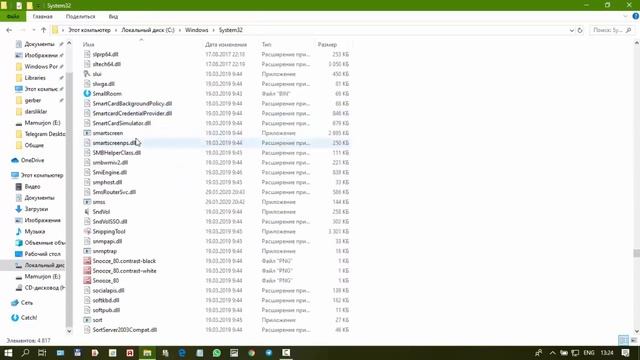Viewport: 640px width, 360px height.
Task: Sort by the Размер column header
Action: click(x=327, y=44)
